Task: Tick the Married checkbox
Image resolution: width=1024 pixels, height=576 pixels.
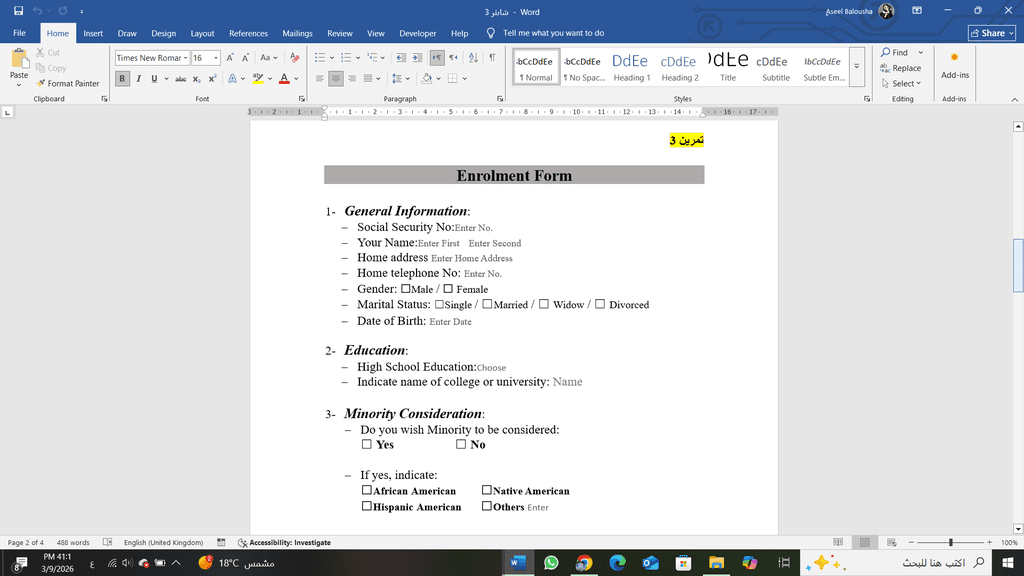Action: pos(487,304)
